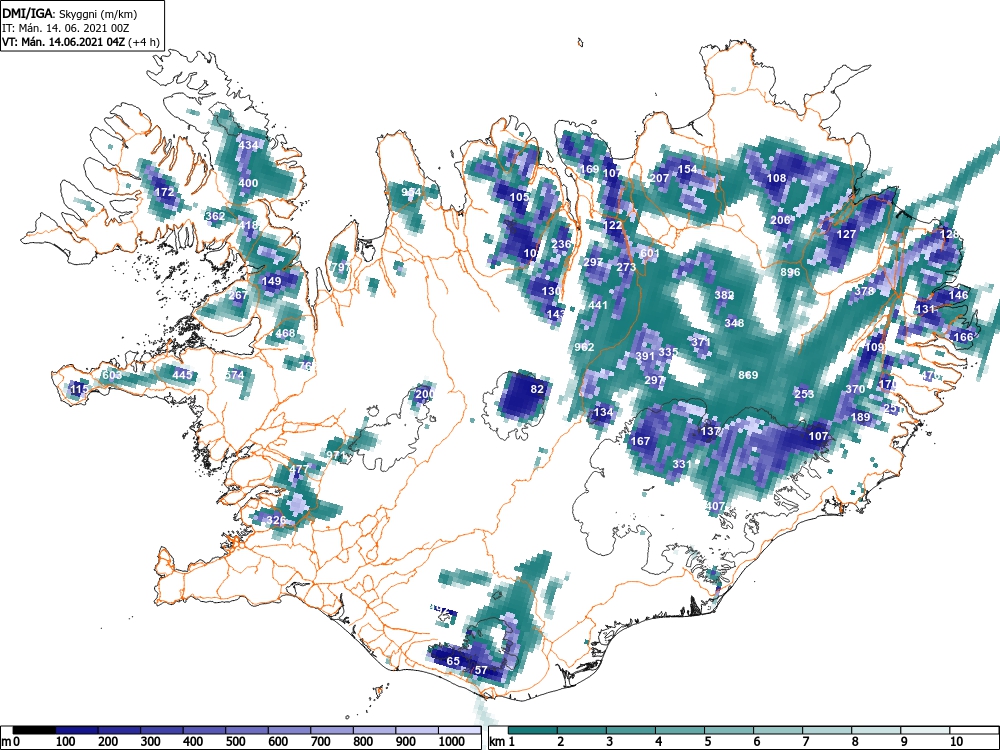Click the visibility value 378 on the map
The image size is (1000, 750).
tap(865, 291)
